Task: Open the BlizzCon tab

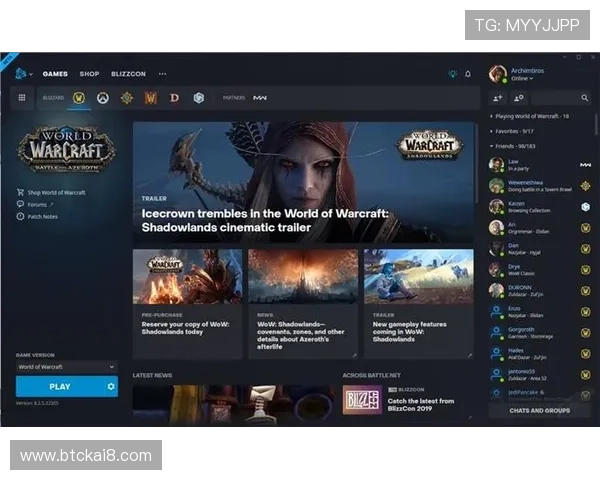Action: [x=127, y=74]
